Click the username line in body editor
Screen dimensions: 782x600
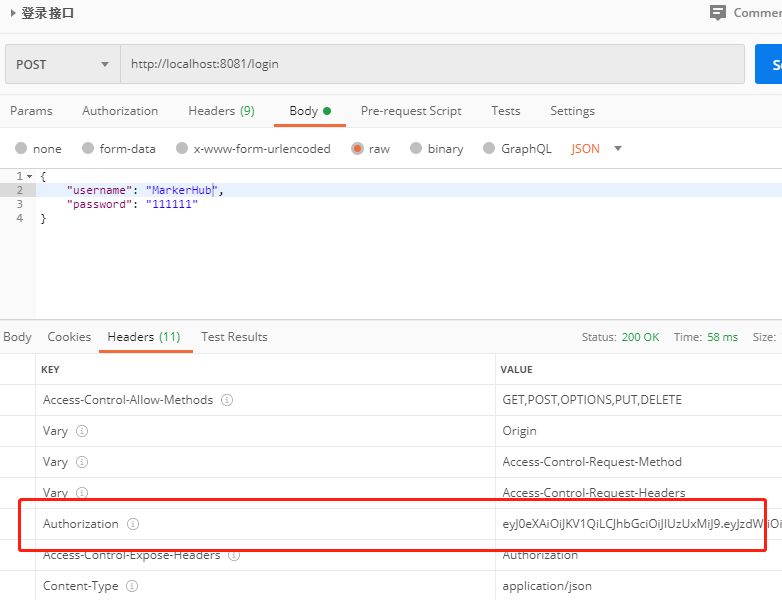(x=408, y=190)
